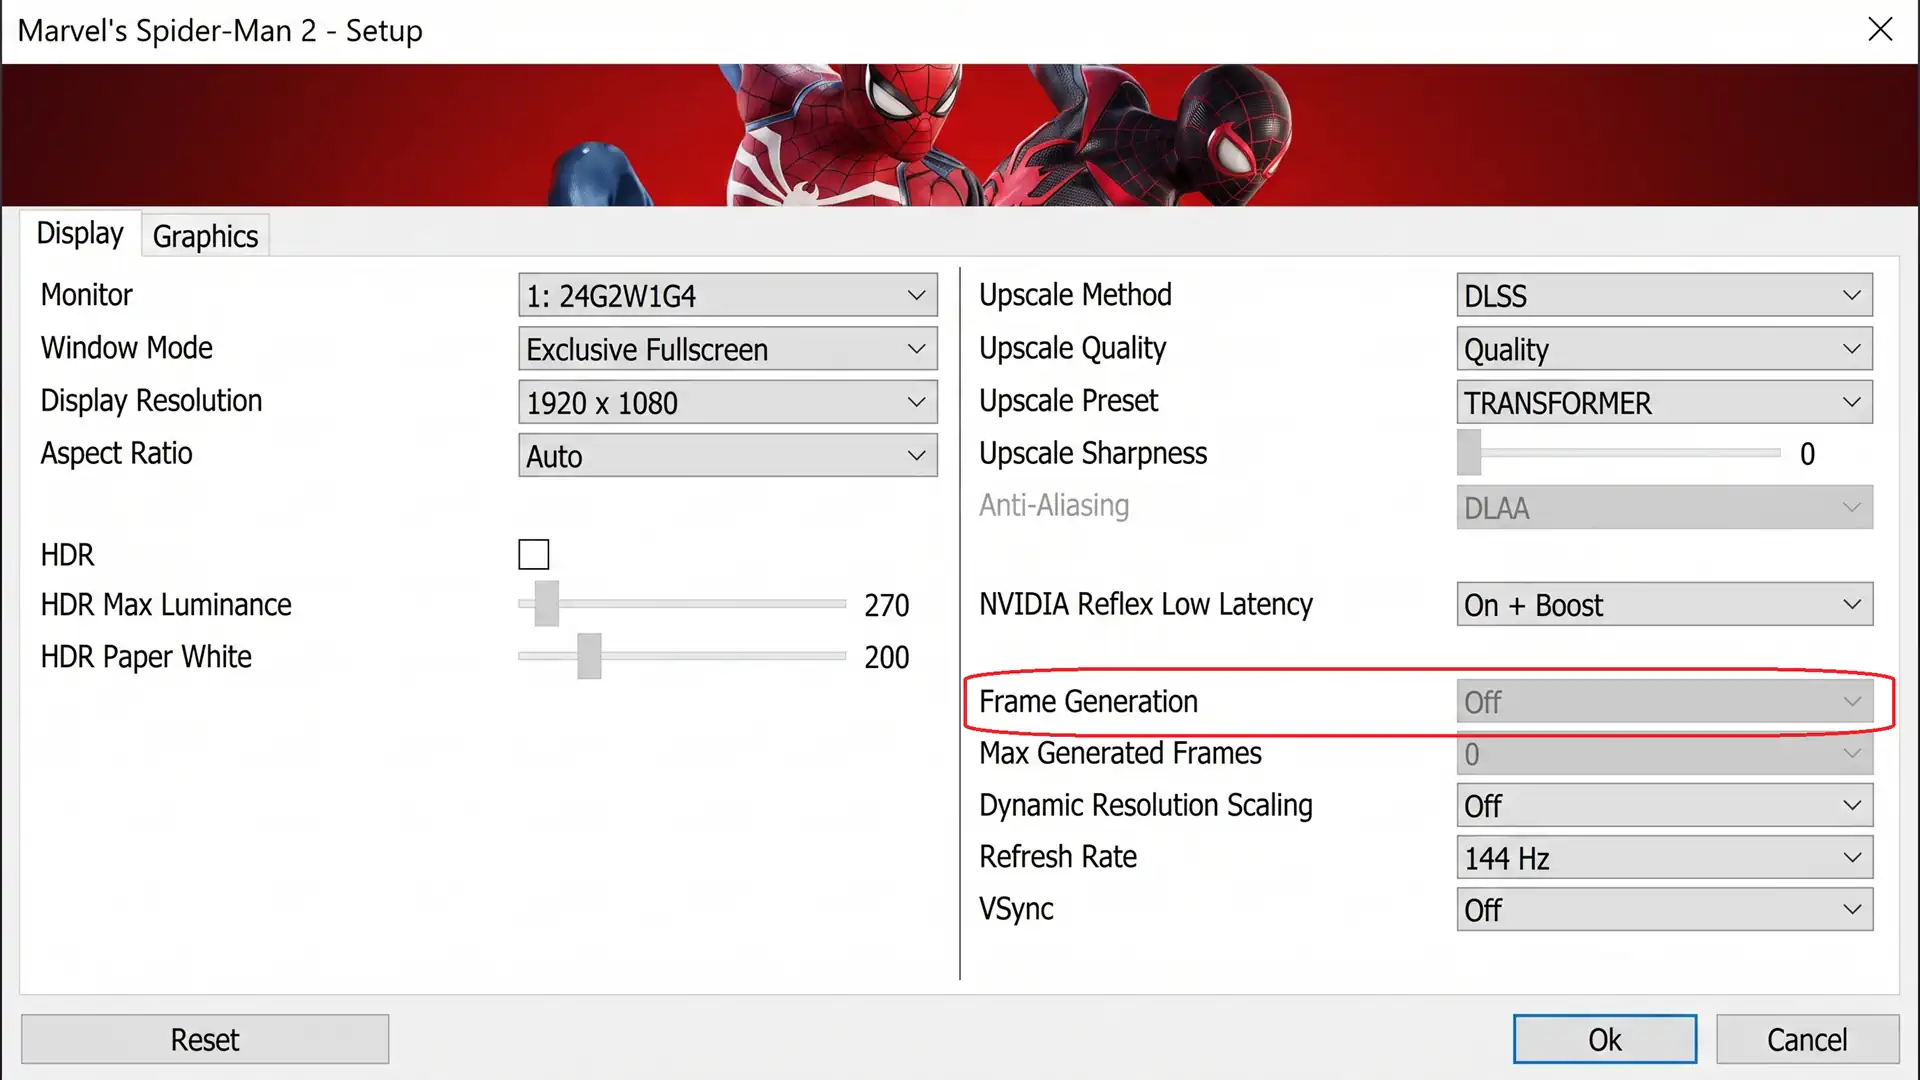
Task: Click the HDR Max Luminance slider handle
Action: click(546, 604)
